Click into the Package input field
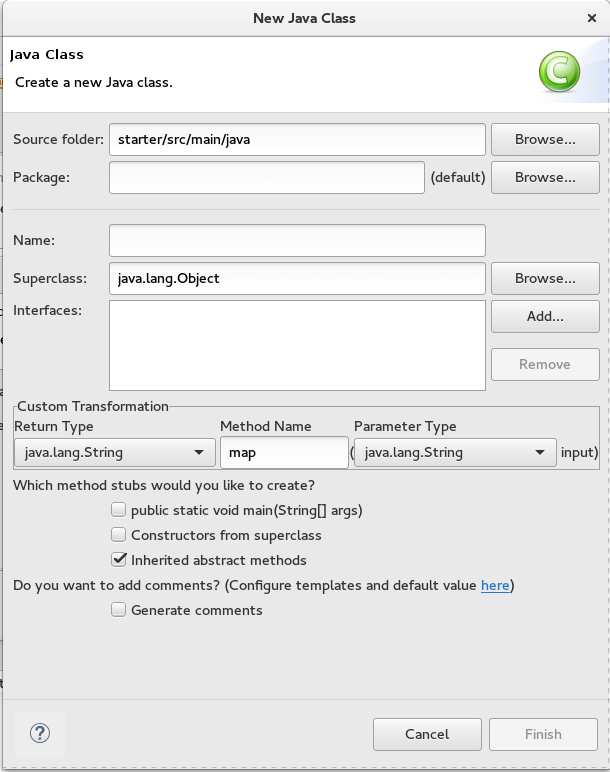 (267, 178)
